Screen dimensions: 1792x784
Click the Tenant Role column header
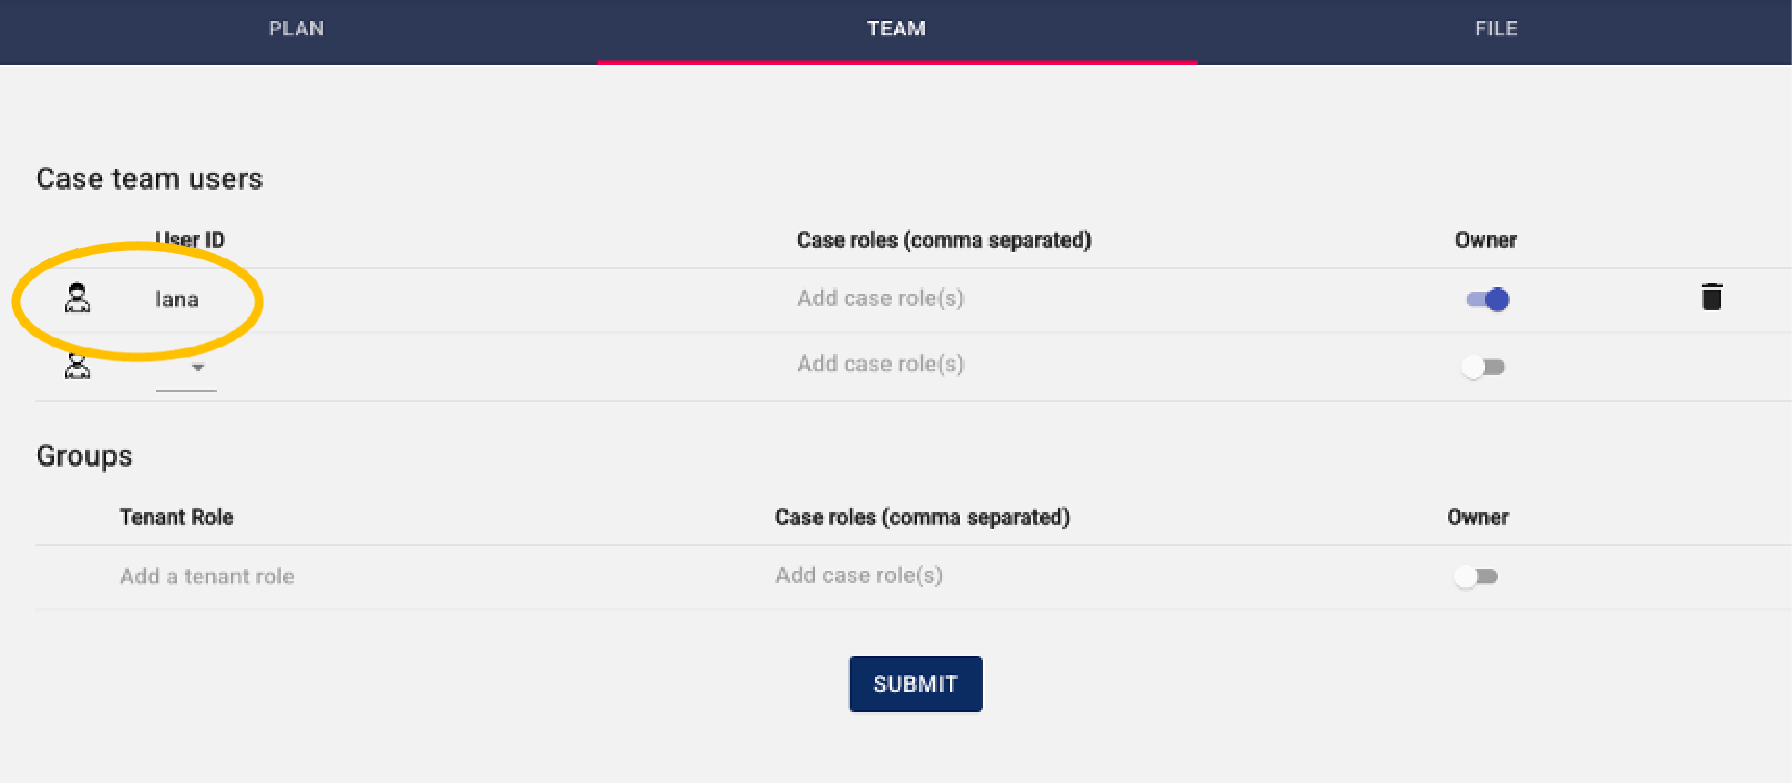point(176,517)
